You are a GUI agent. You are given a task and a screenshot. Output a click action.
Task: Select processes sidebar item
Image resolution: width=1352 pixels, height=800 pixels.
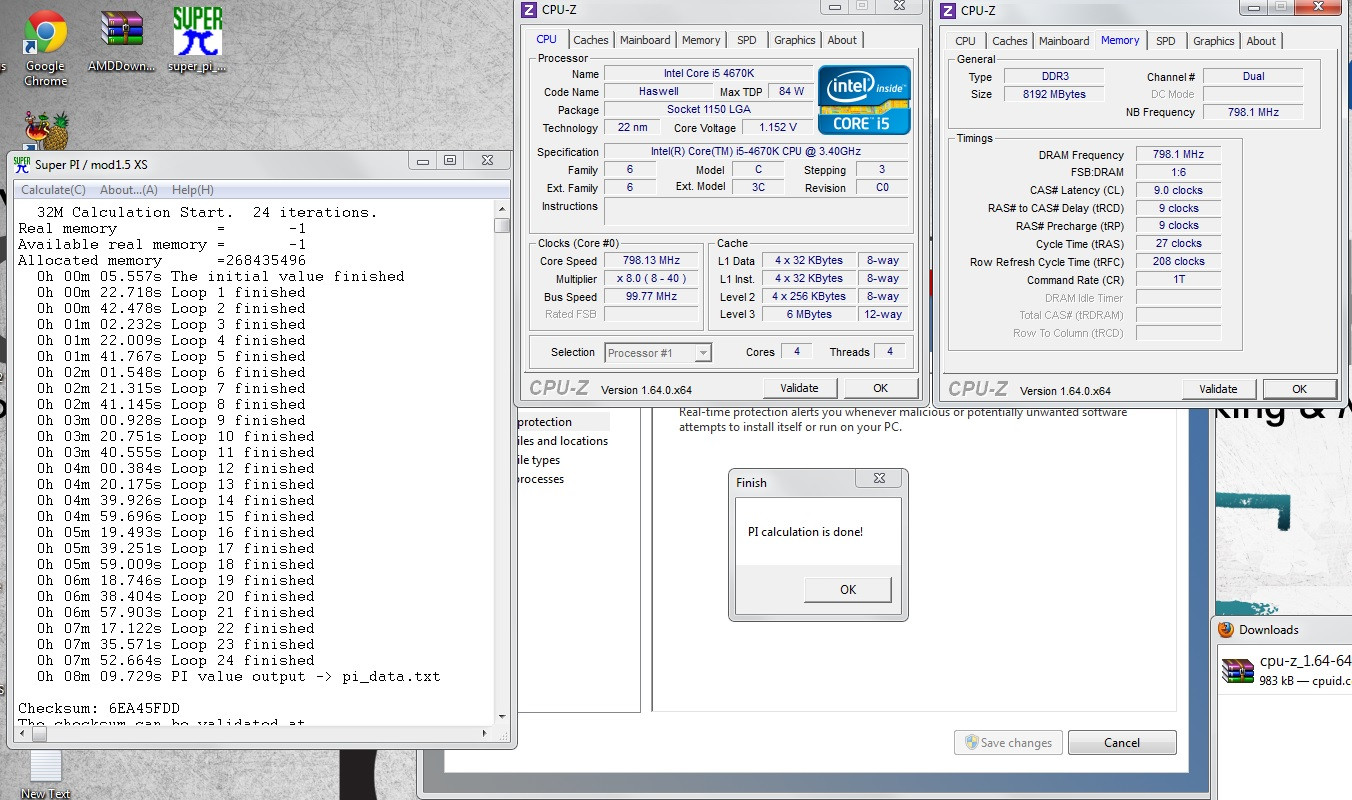point(541,479)
